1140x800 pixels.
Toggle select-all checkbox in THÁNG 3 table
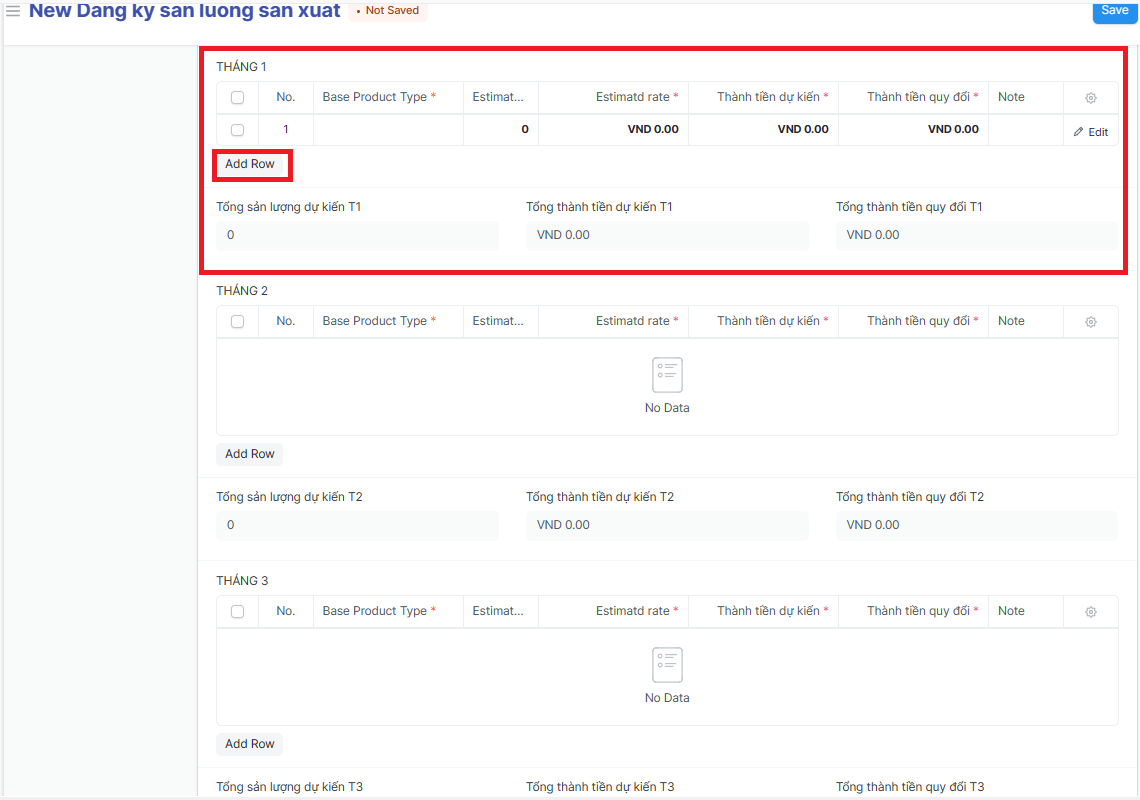coord(237,612)
